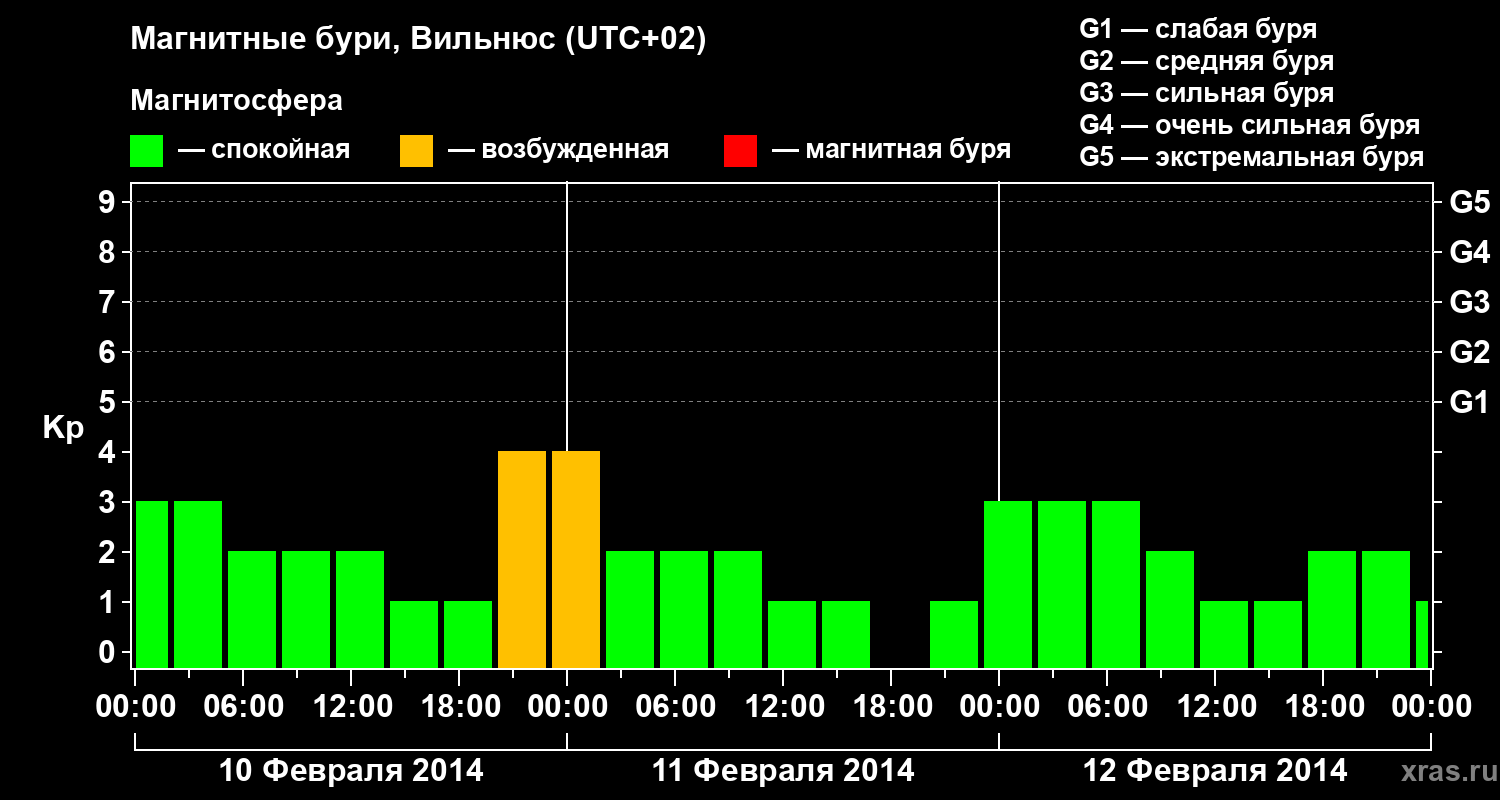Click the Kp axis value '7'
This screenshot has height=800, width=1500.
coord(108,302)
